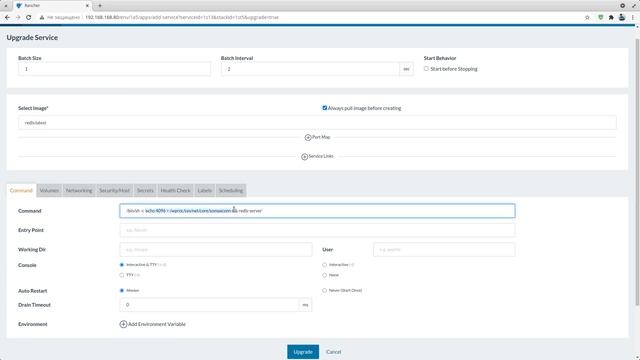Focus the Drain Timeout field
Viewport: 640px width, 360px height.
pos(209,305)
